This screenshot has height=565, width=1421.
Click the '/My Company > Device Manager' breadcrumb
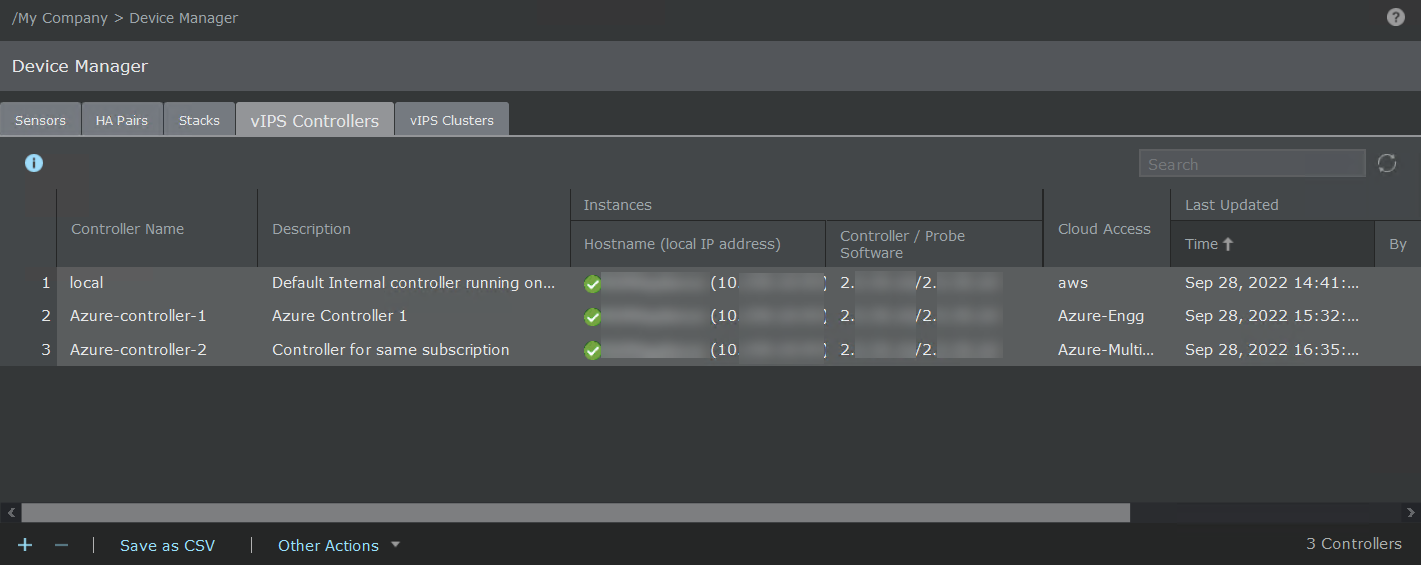[125, 18]
